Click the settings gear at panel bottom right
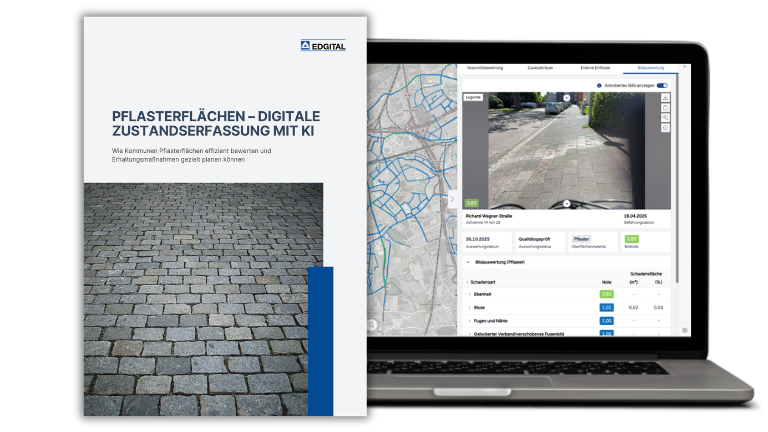This screenshot has height=432, width=768. coord(685,329)
